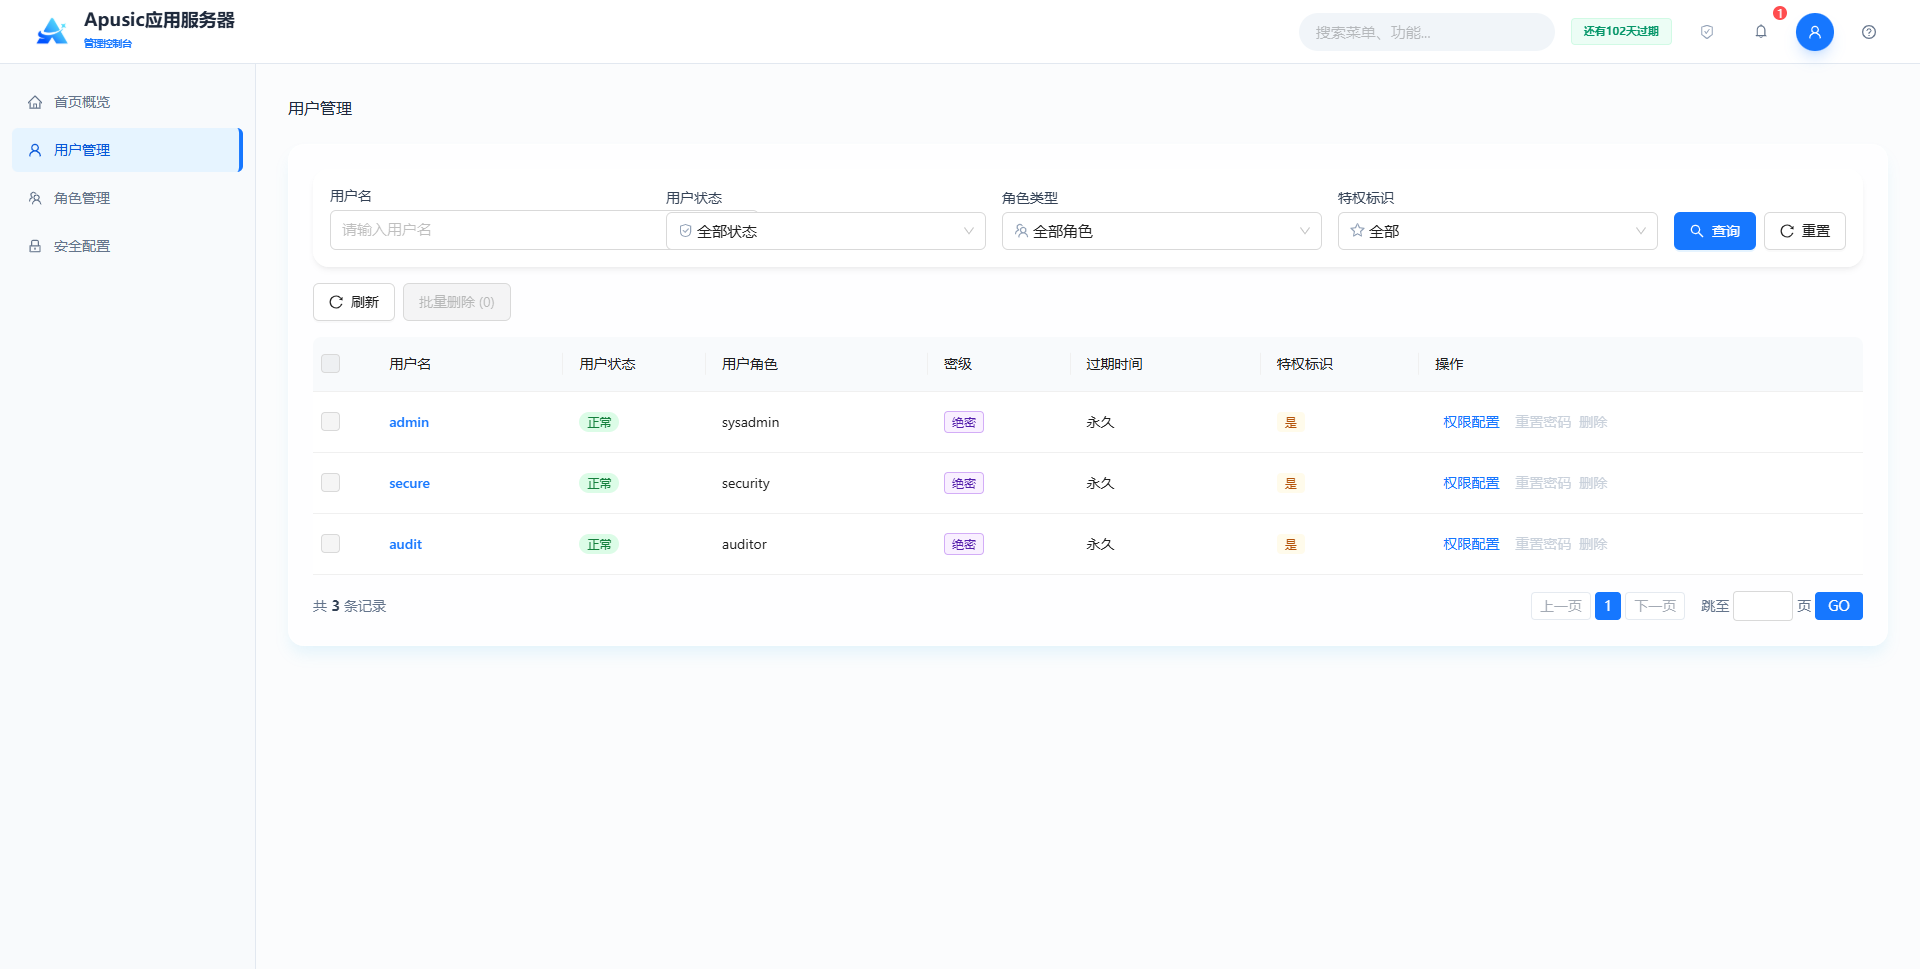Expand the 角色类型 全部角色 dropdown
The height and width of the screenshot is (969, 1920).
pyautogui.click(x=1162, y=231)
